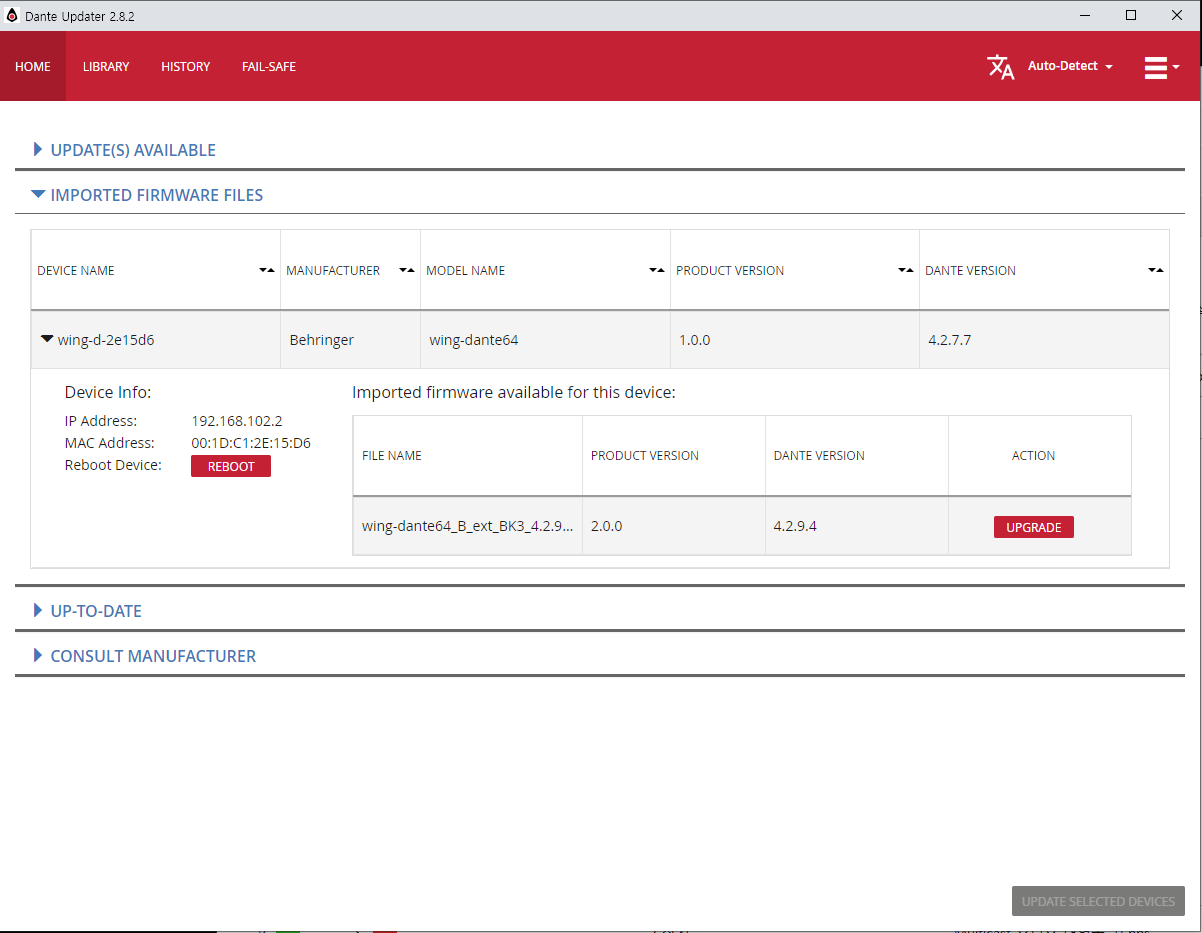Close the Dante Updater window

pos(1177,15)
